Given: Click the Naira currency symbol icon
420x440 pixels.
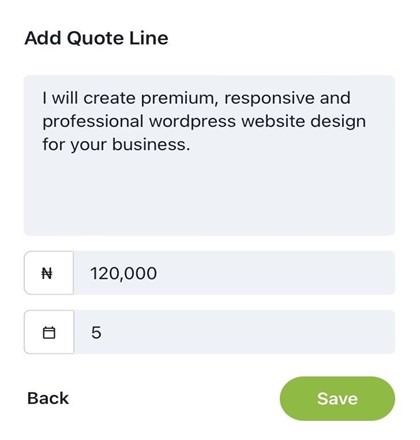Looking at the screenshot, I should coord(47,274).
